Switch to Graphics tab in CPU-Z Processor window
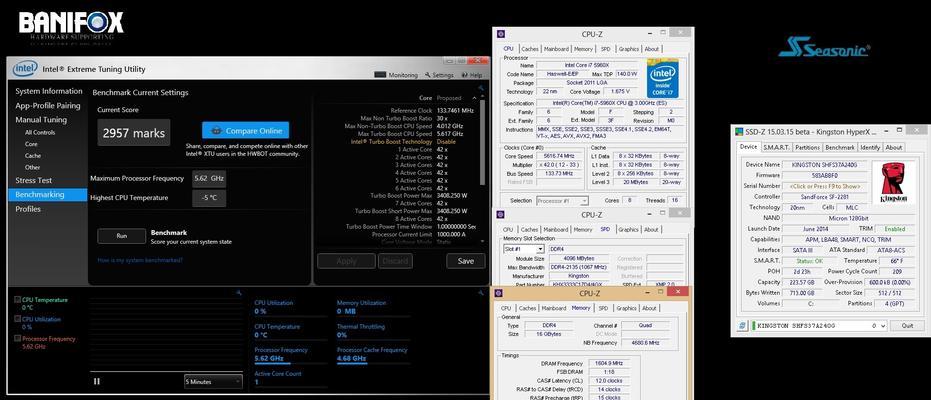Viewport: 931px width, 400px height. coord(628,49)
